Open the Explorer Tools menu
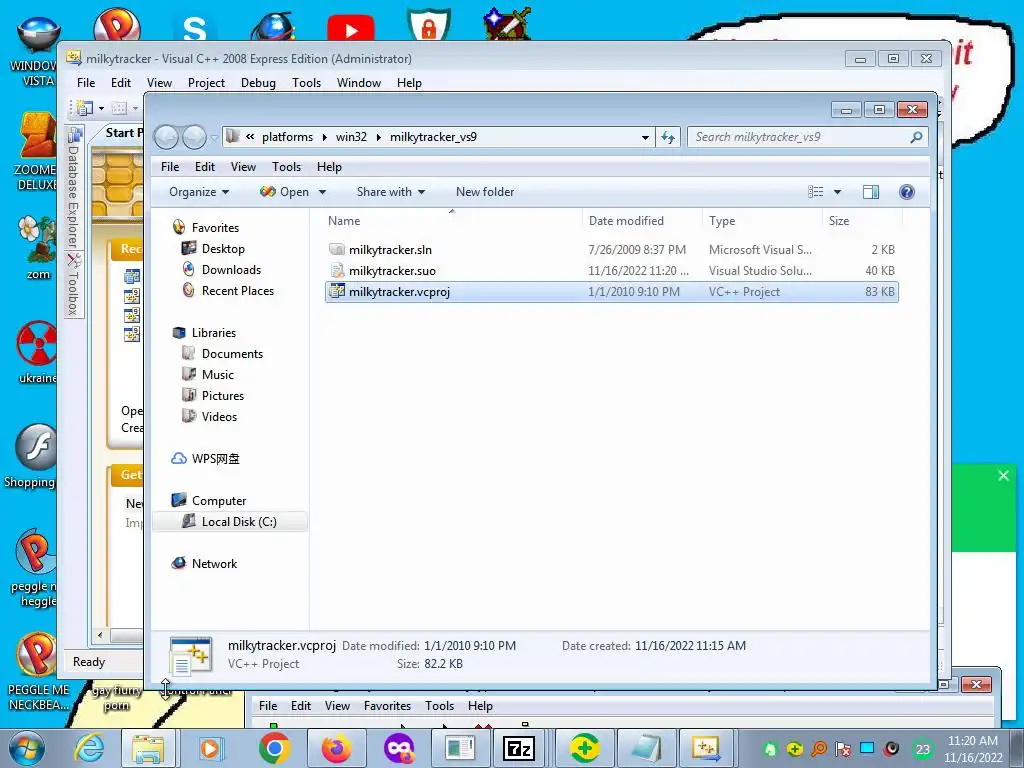Viewport: 1024px width, 768px height. pos(286,167)
